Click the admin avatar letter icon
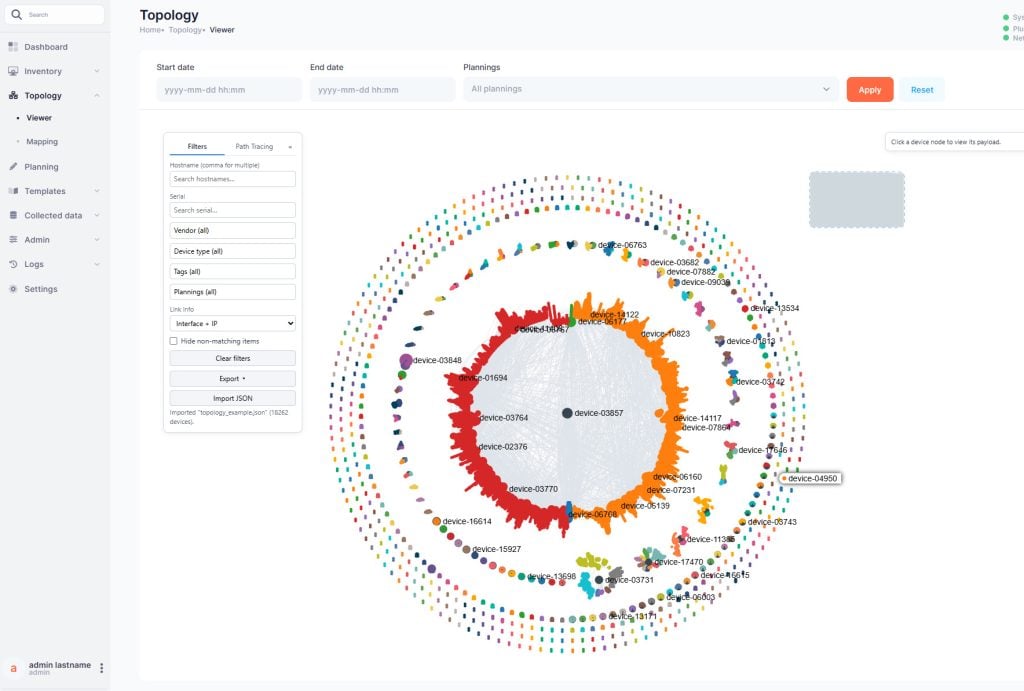 (13, 668)
